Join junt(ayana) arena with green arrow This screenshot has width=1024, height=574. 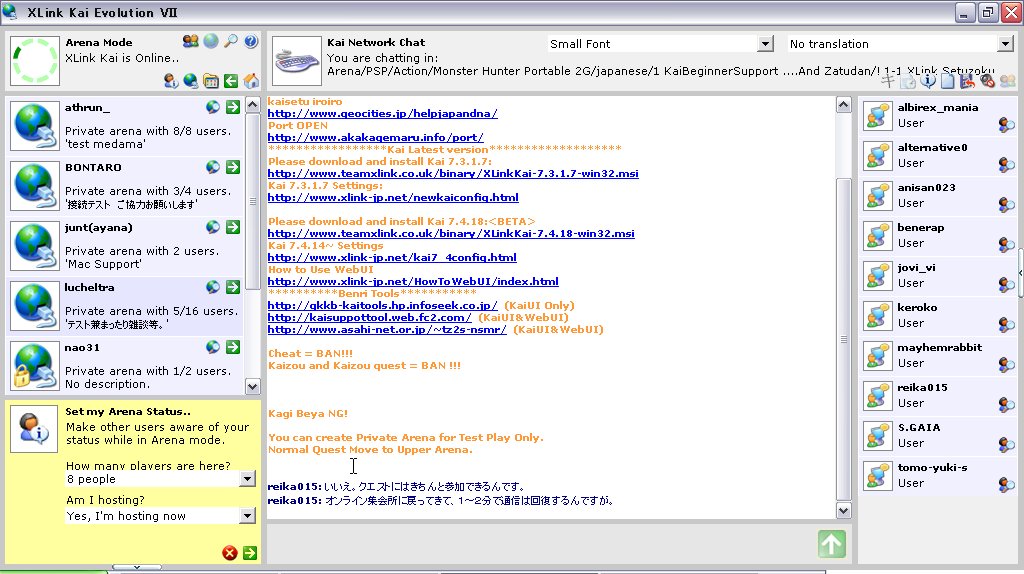coord(233,227)
